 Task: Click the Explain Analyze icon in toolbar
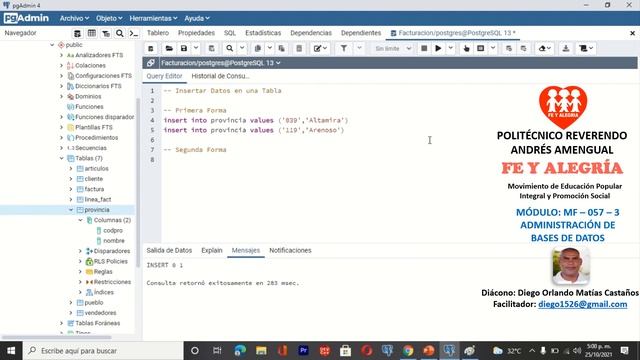pyautogui.click(x=481, y=49)
